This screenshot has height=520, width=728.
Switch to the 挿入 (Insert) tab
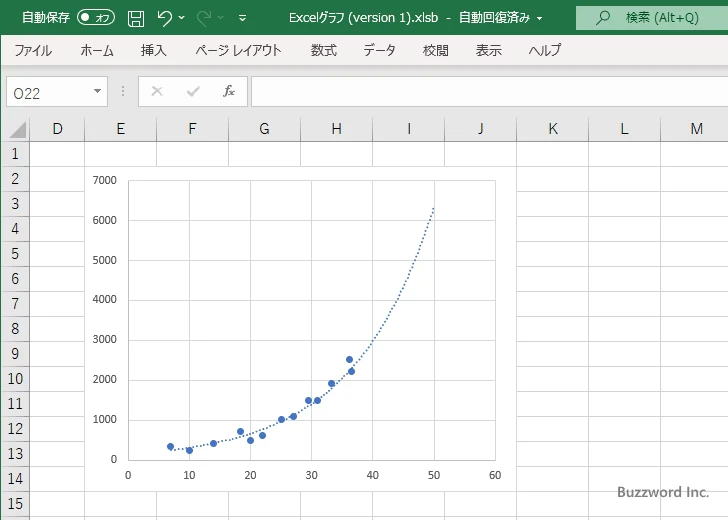coord(154,50)
